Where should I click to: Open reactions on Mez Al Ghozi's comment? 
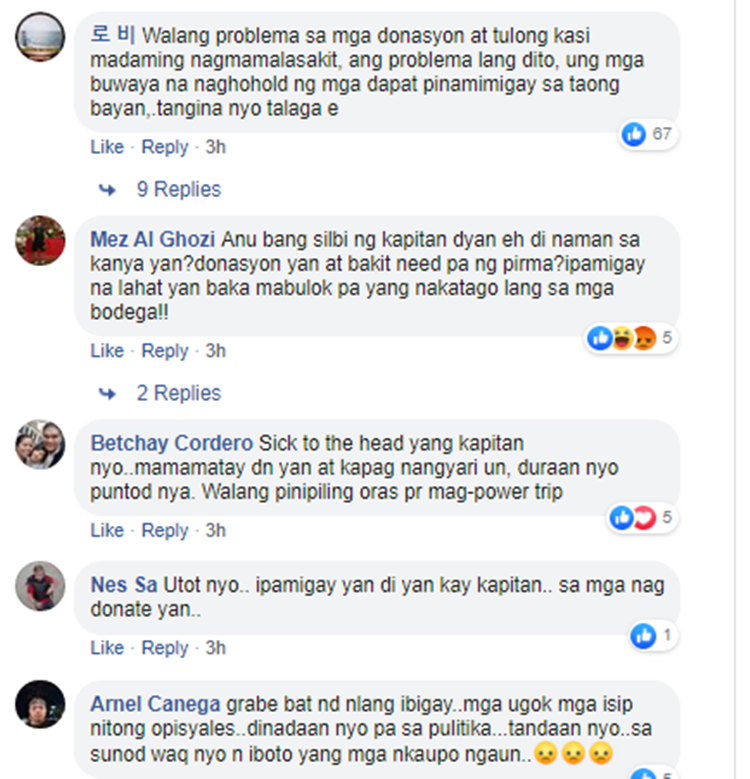[x=630, y=338]
